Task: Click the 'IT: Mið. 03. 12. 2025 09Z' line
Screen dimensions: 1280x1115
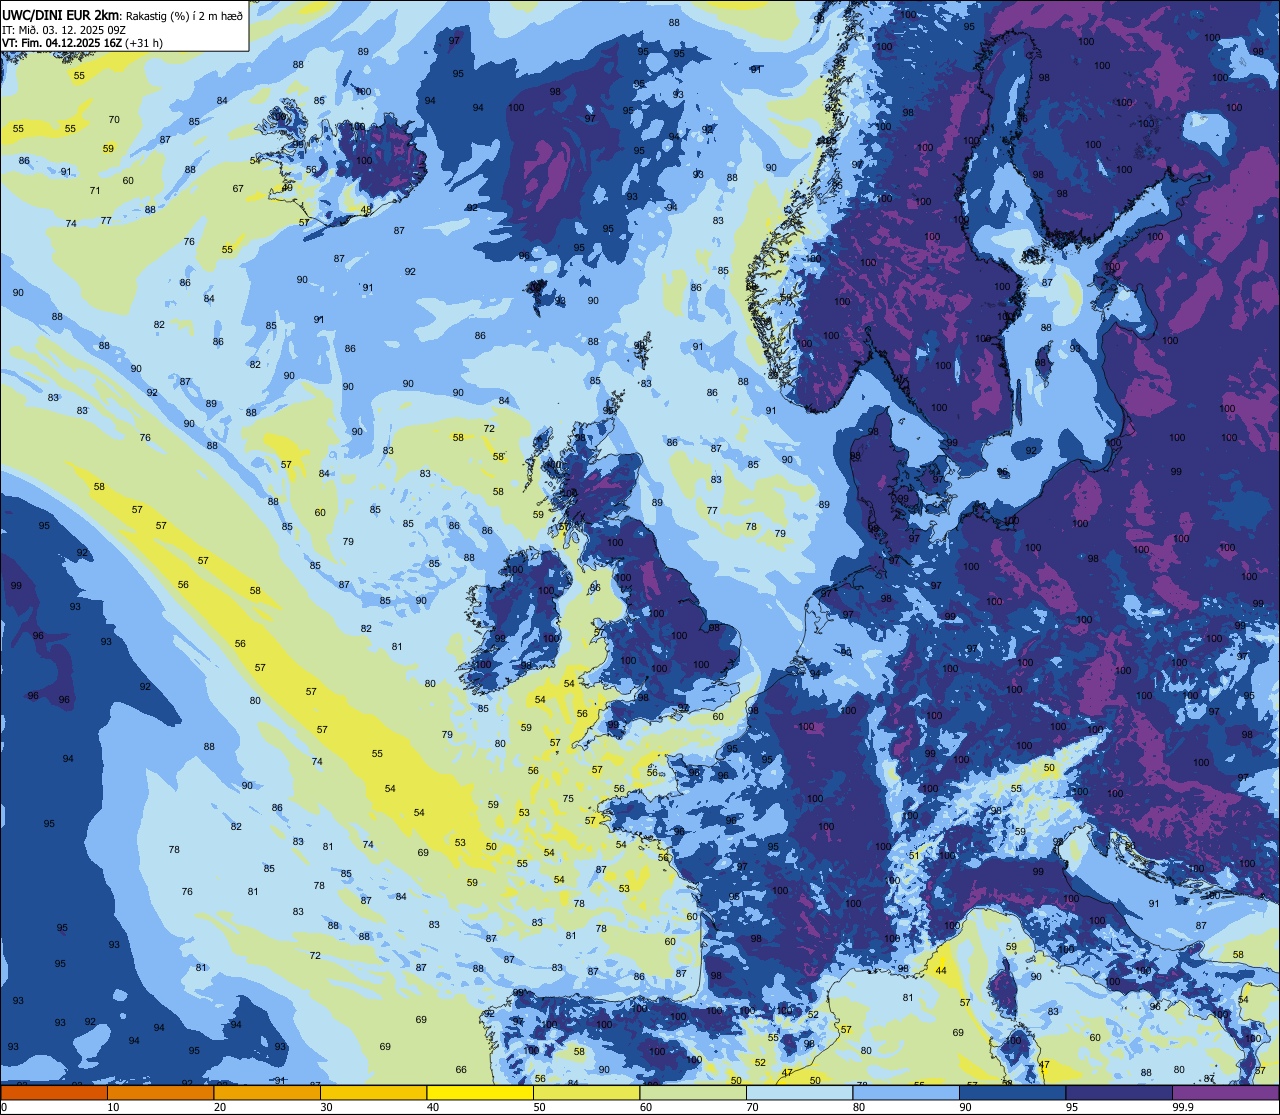Action: pyautogui.click(x=63, y=31)
